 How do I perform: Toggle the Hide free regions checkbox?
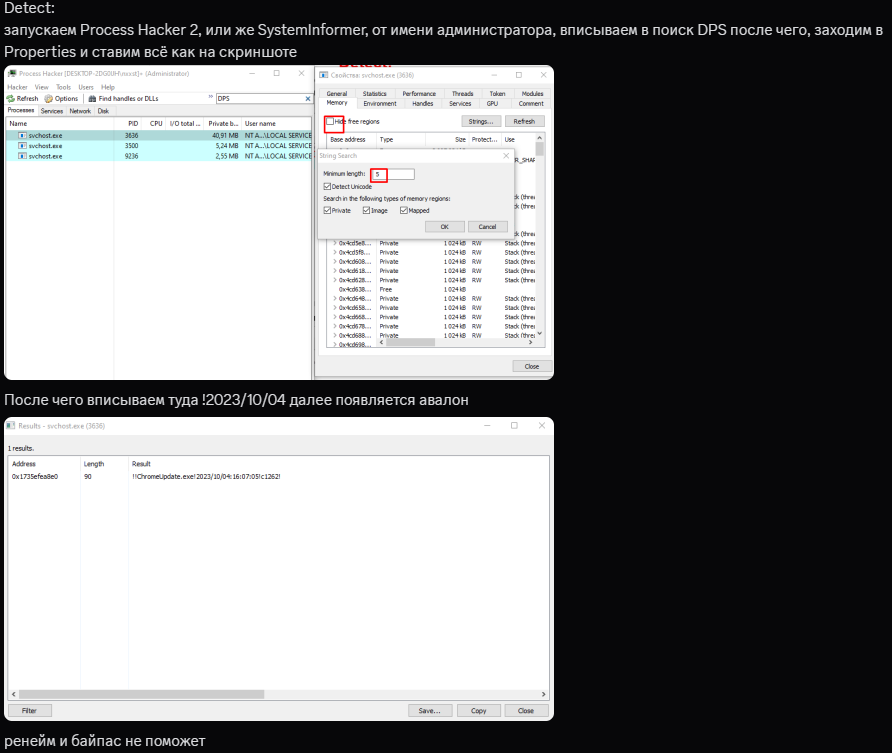point(330,121)
